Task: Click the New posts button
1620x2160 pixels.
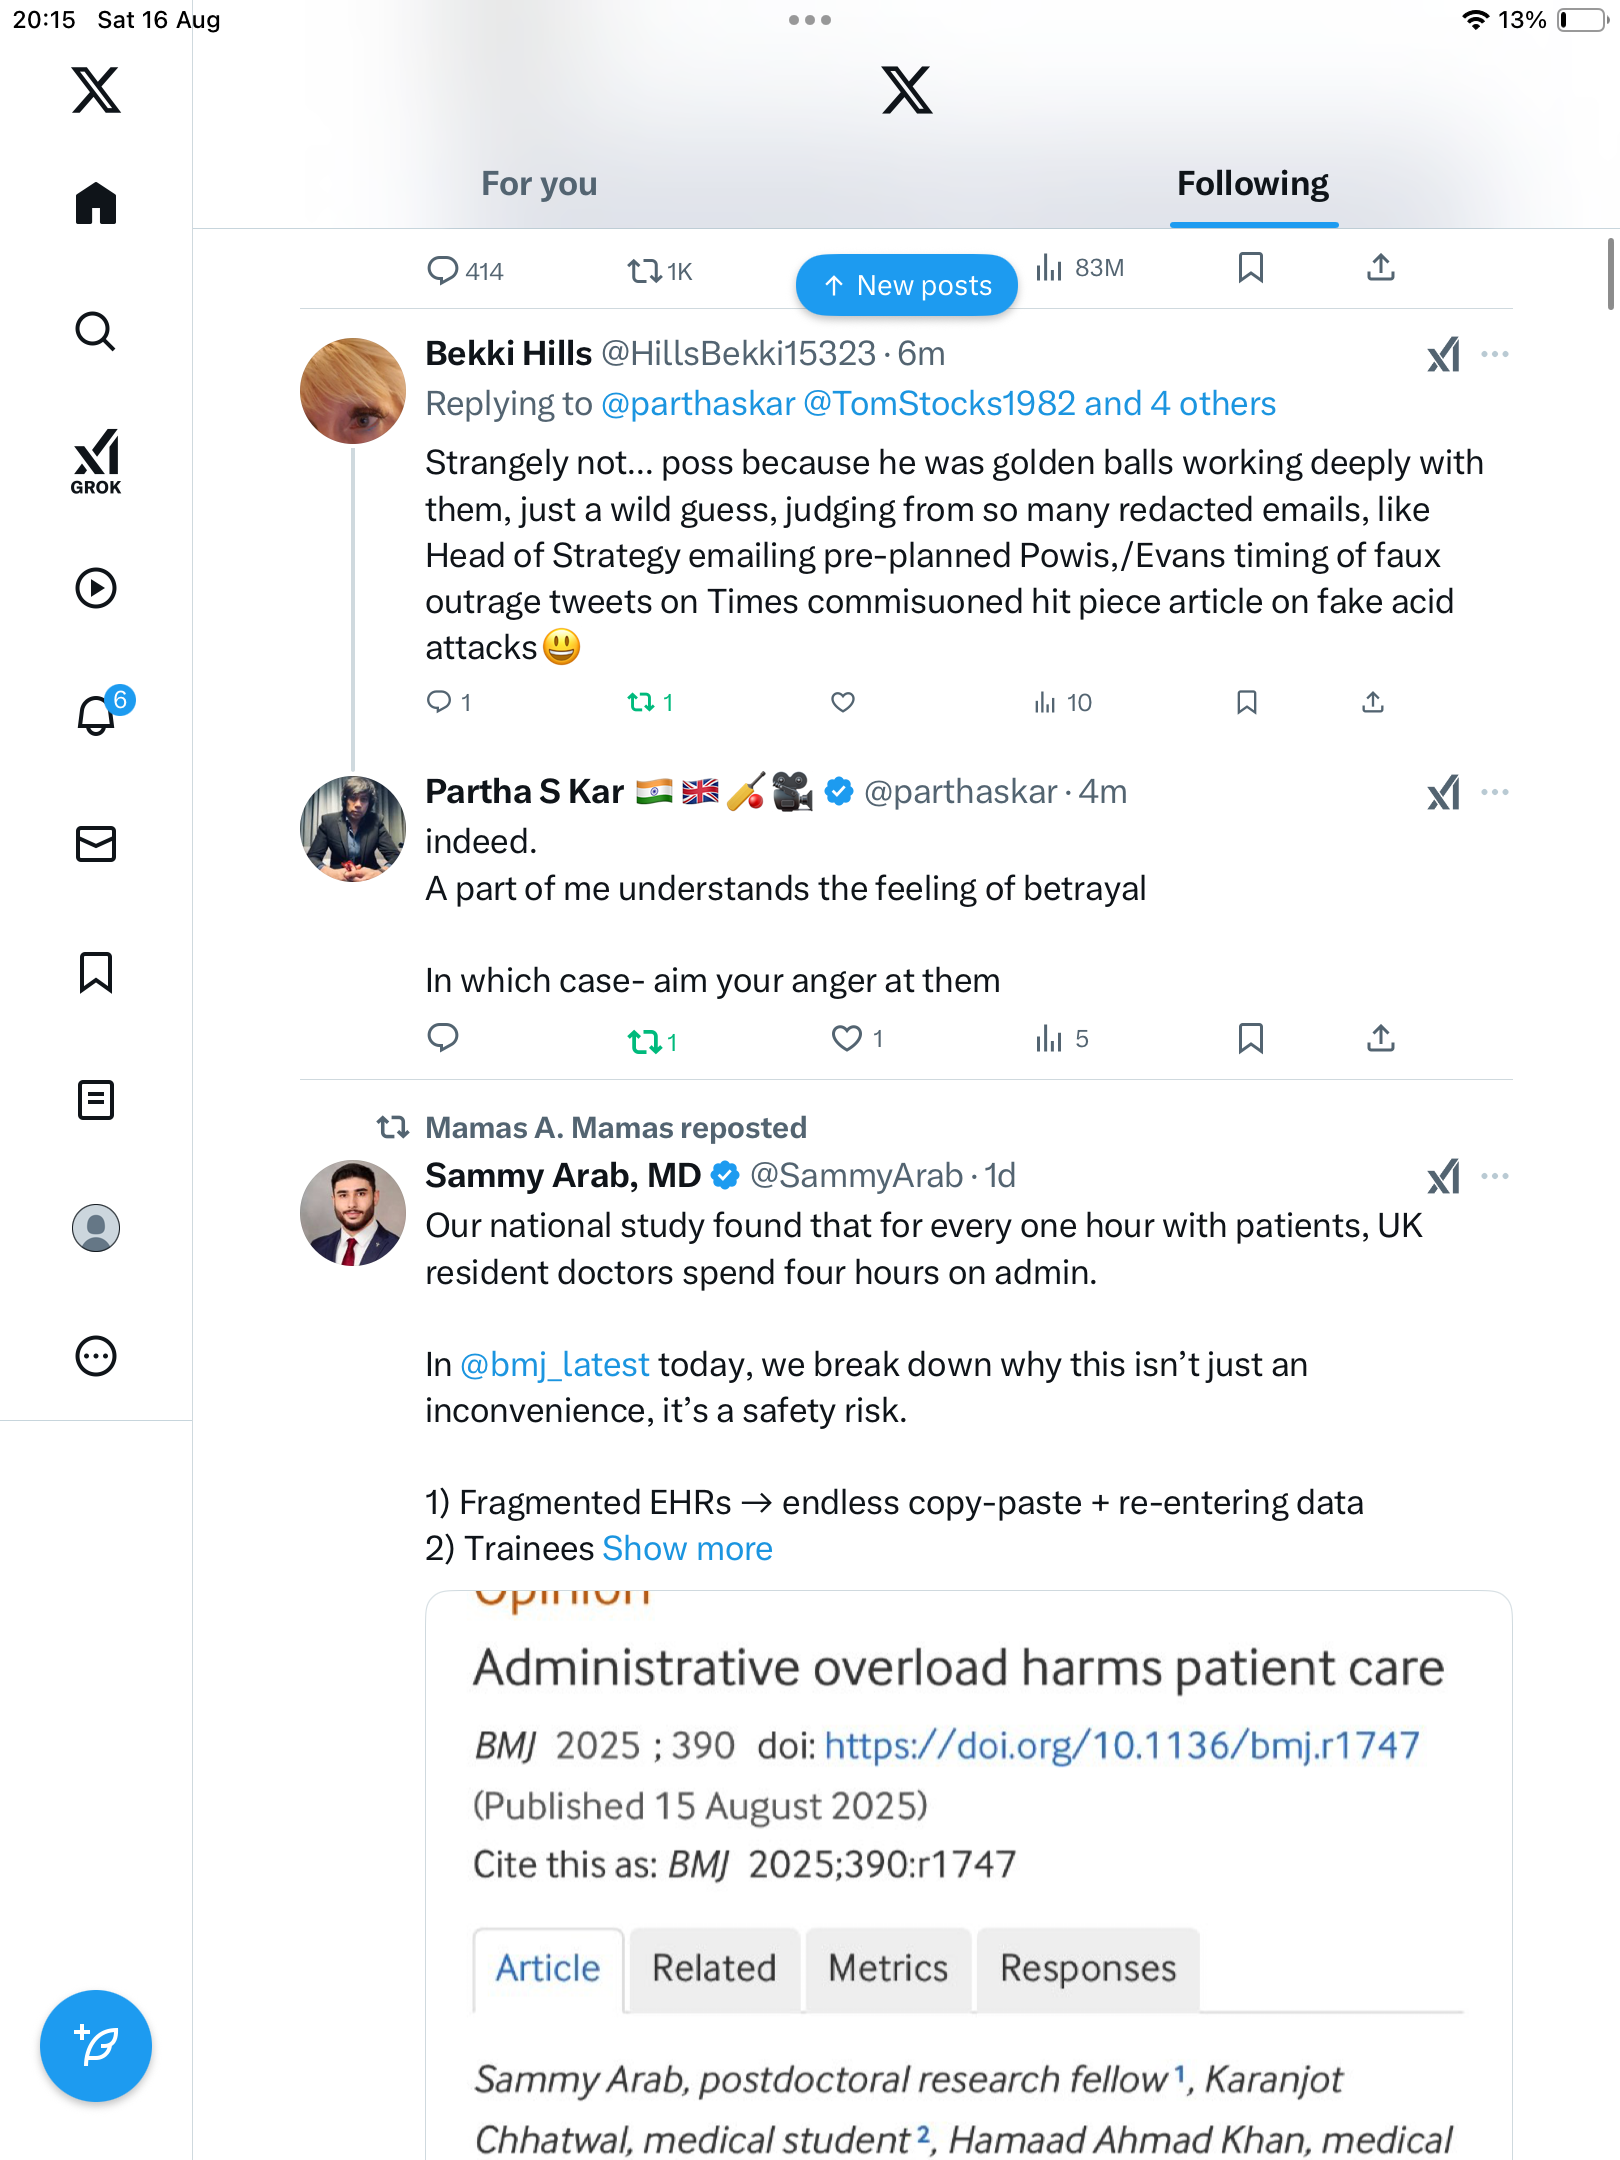Action: 907,286
